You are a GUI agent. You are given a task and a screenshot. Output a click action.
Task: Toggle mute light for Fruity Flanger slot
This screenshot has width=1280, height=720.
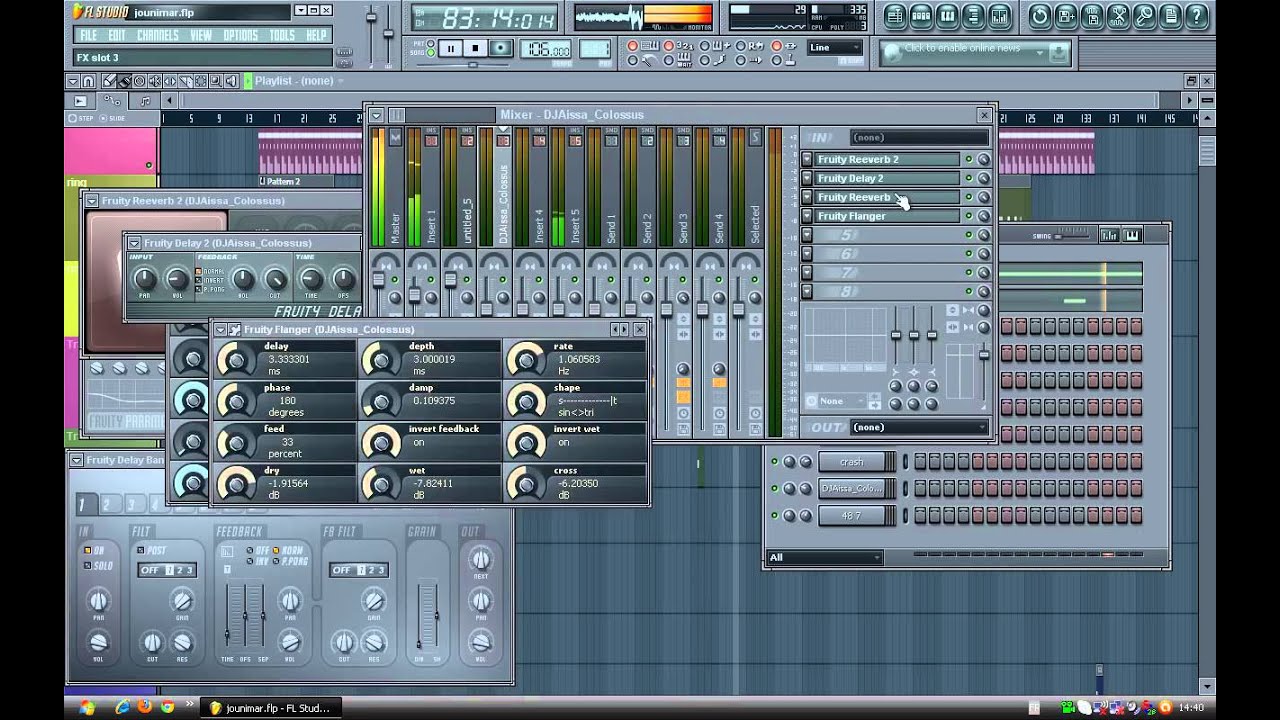pyautogui.click(x=968, y=216)
